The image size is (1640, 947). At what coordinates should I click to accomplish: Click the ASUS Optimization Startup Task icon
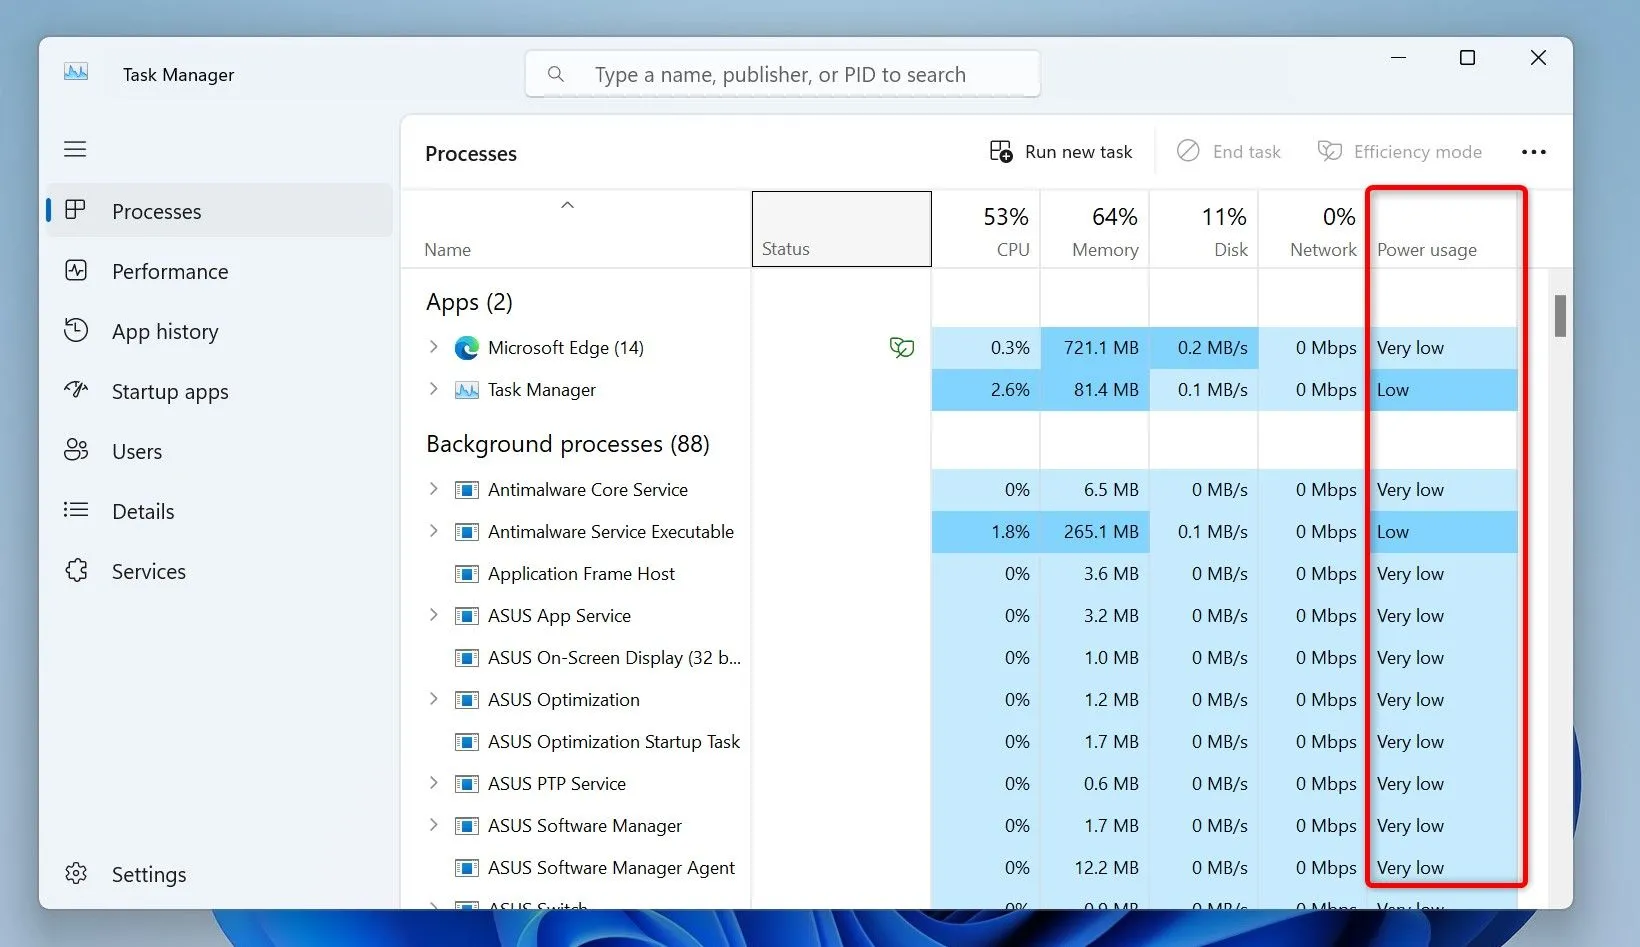[466, 742]
